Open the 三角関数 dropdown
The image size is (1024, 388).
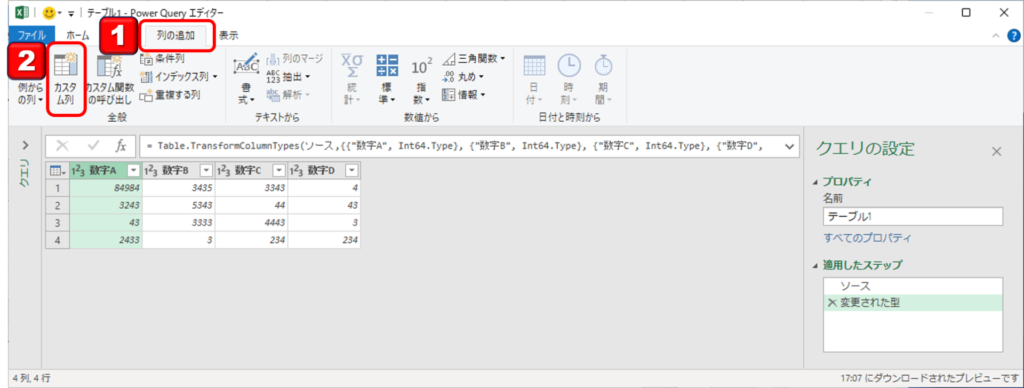pos(474,59)
